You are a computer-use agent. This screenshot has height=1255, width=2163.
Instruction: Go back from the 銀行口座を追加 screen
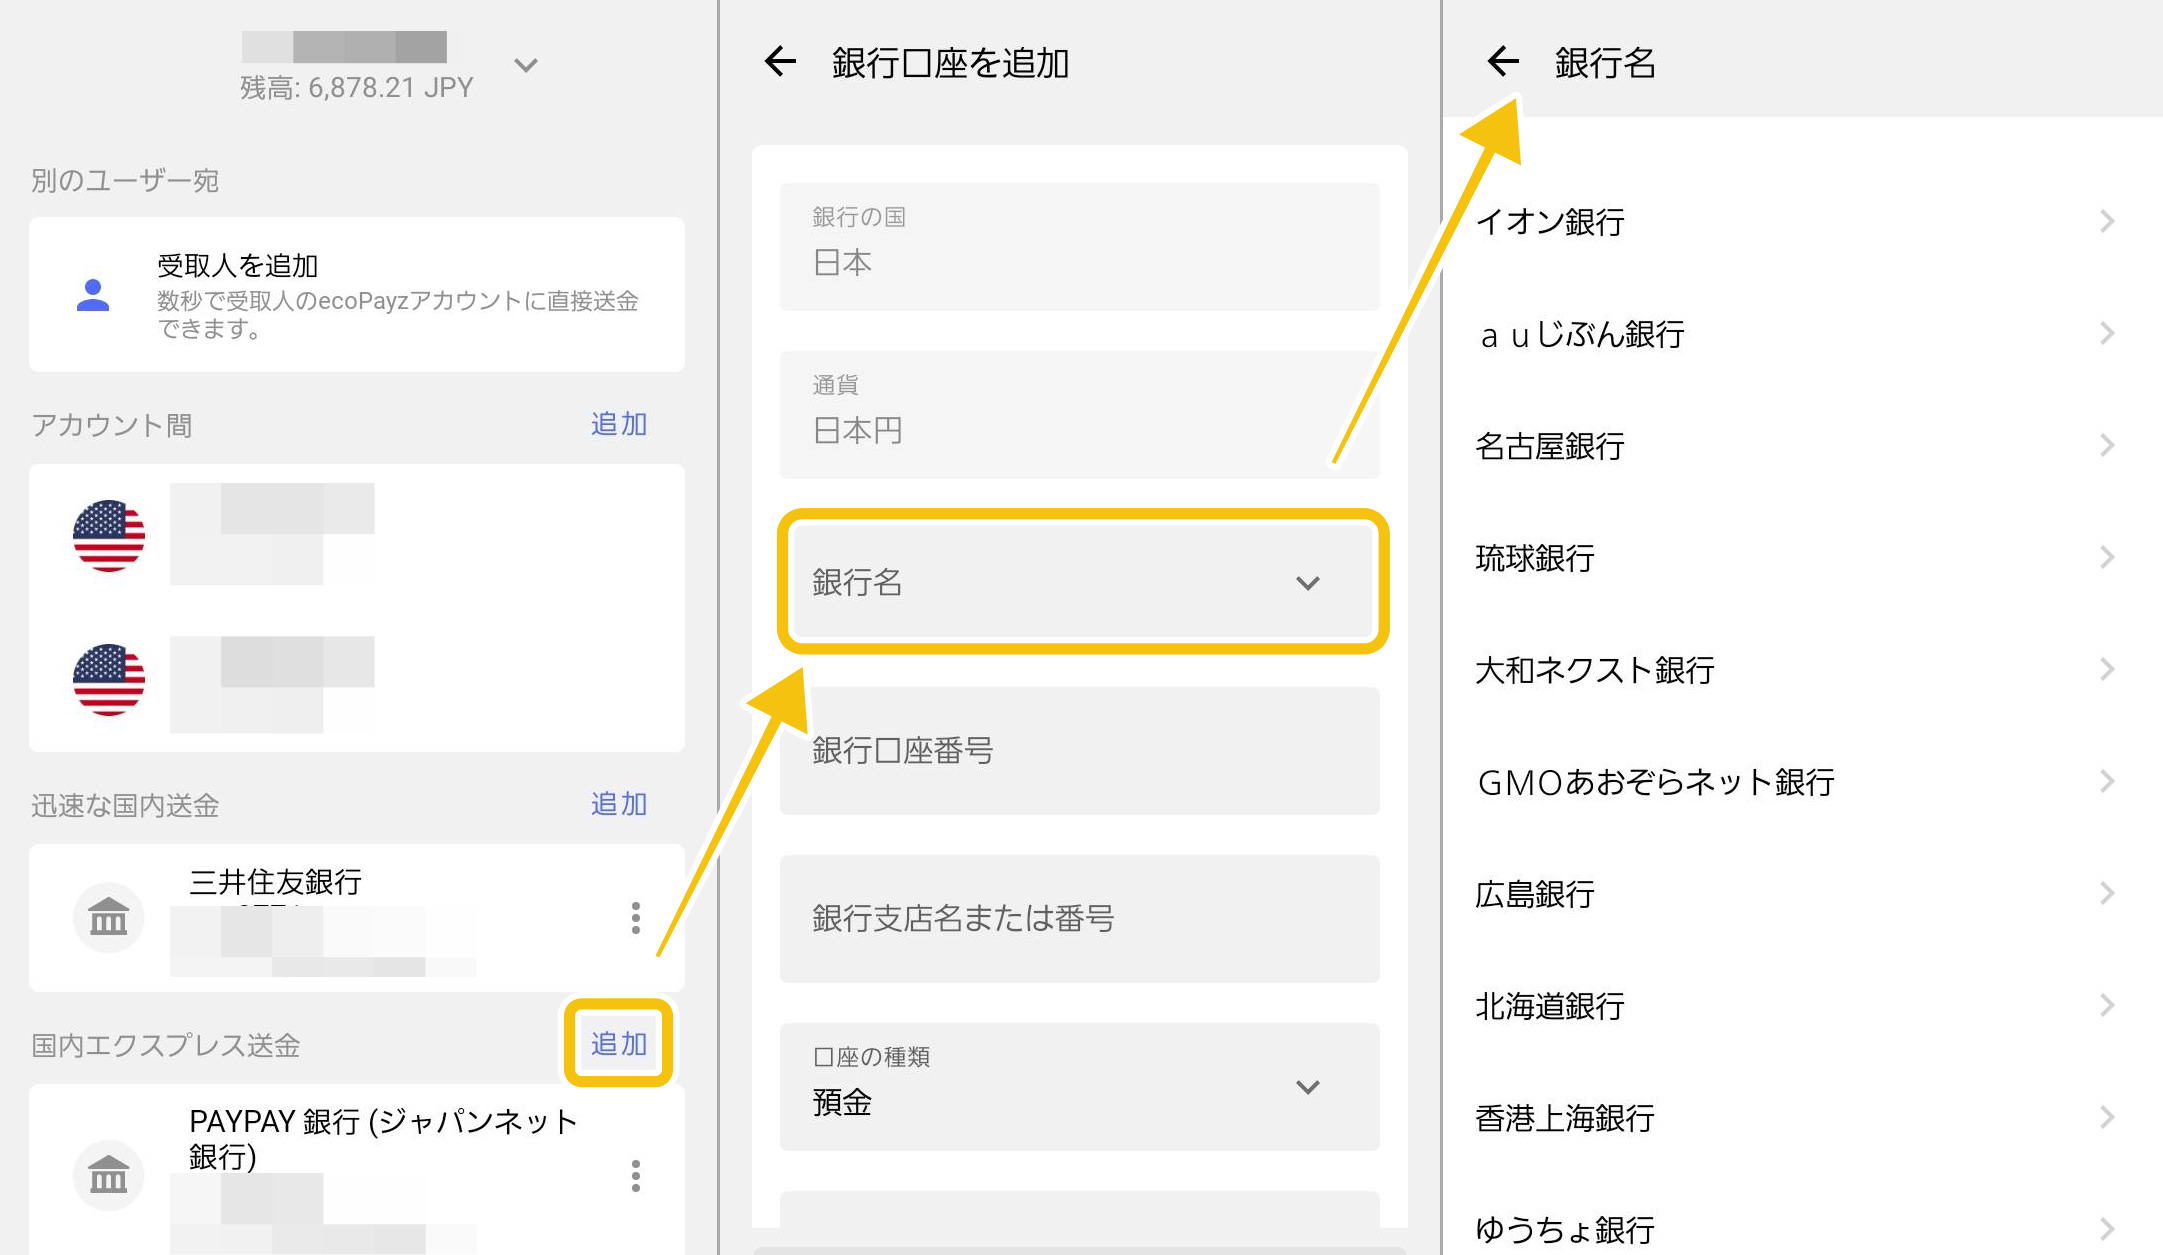tap(780, 62)
